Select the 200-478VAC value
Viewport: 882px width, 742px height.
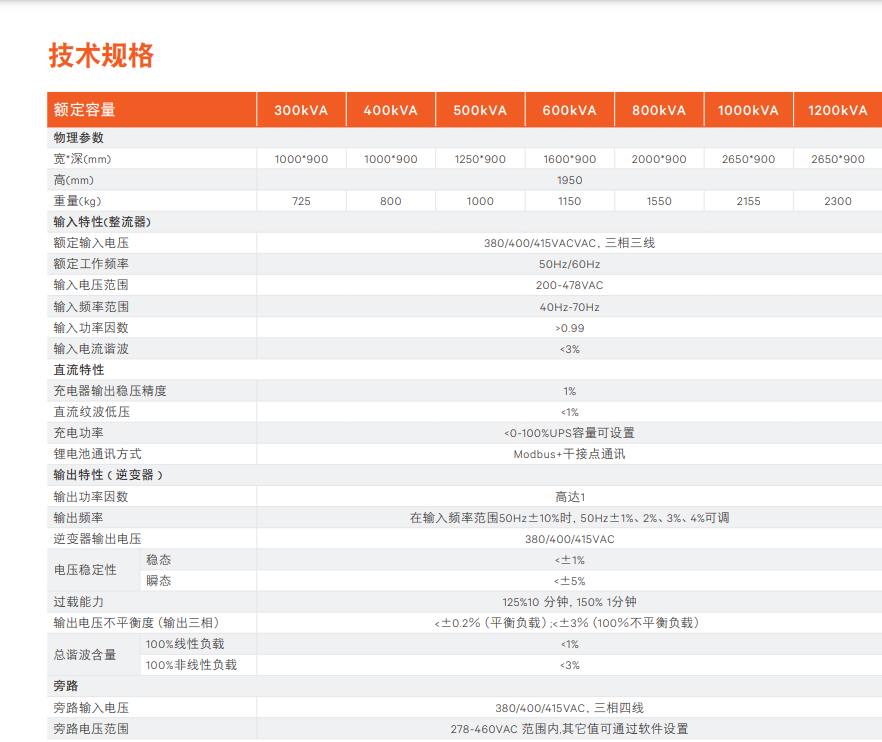[x=569, y=285]
